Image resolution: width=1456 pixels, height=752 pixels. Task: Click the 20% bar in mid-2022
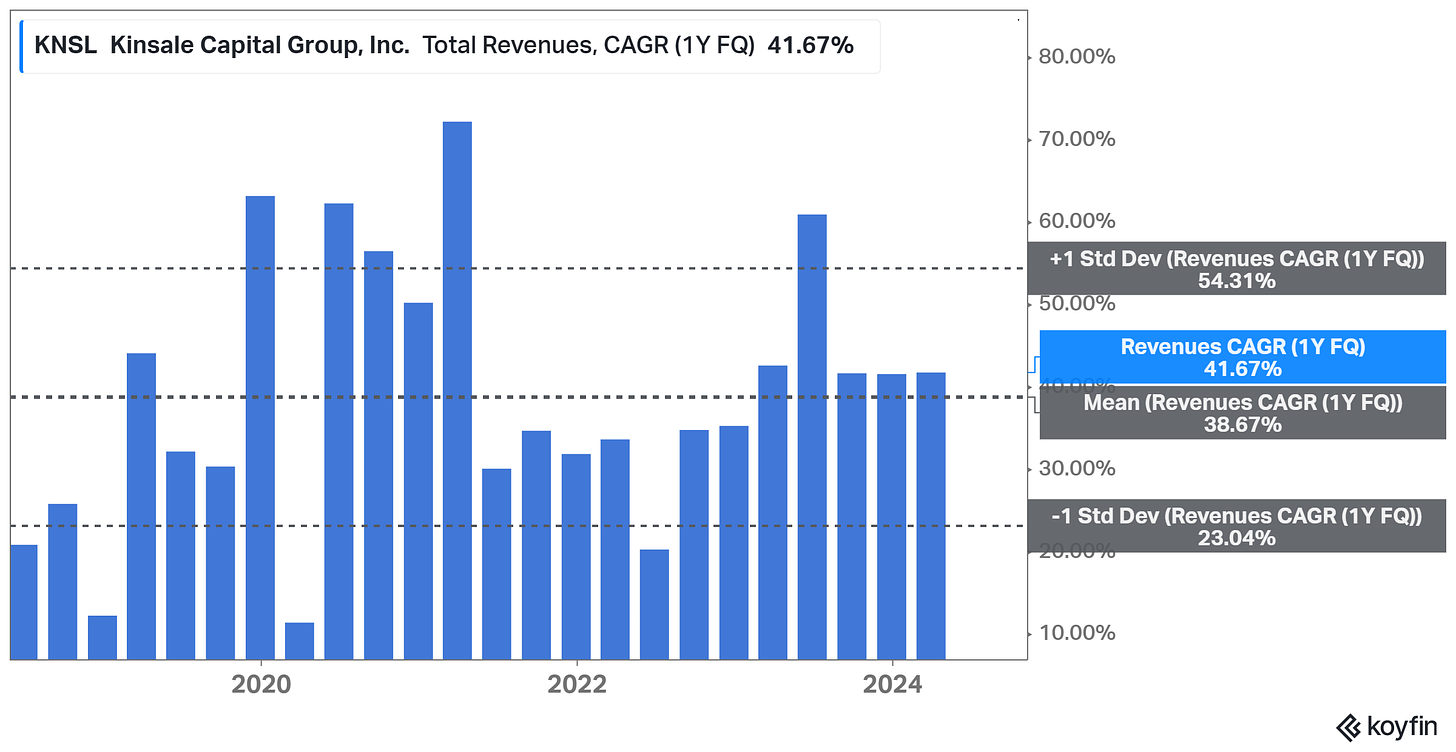[654, 605]
